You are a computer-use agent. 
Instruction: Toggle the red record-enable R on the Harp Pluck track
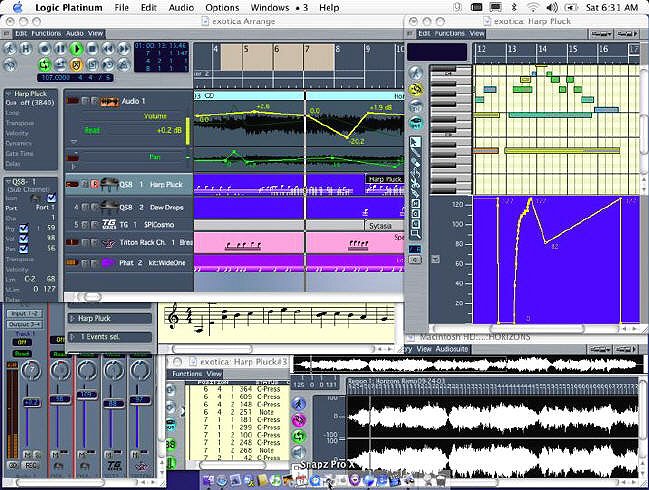click(94, 184)
